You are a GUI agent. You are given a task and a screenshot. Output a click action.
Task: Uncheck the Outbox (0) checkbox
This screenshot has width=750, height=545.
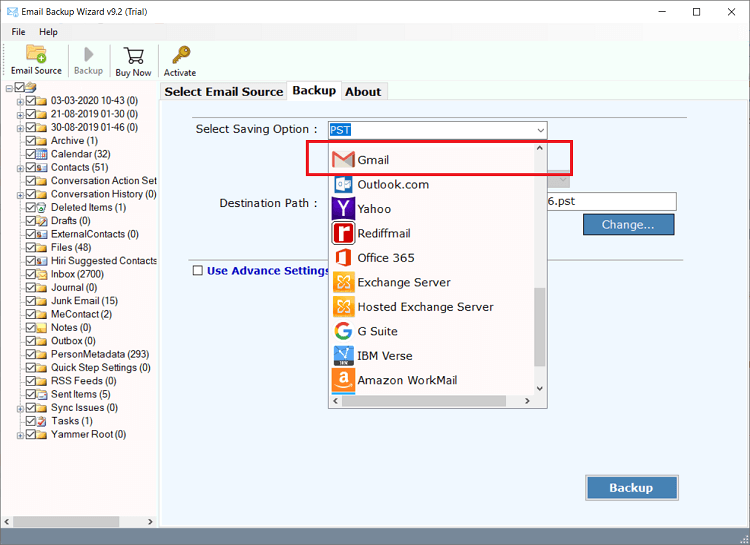[x=31, y=341]
